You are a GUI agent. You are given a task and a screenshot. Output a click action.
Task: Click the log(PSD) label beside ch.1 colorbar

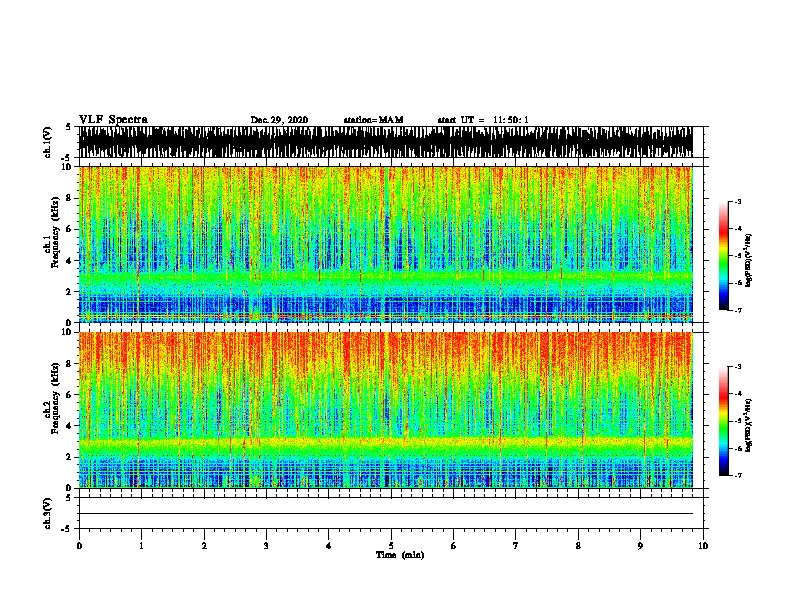(749, 260)
